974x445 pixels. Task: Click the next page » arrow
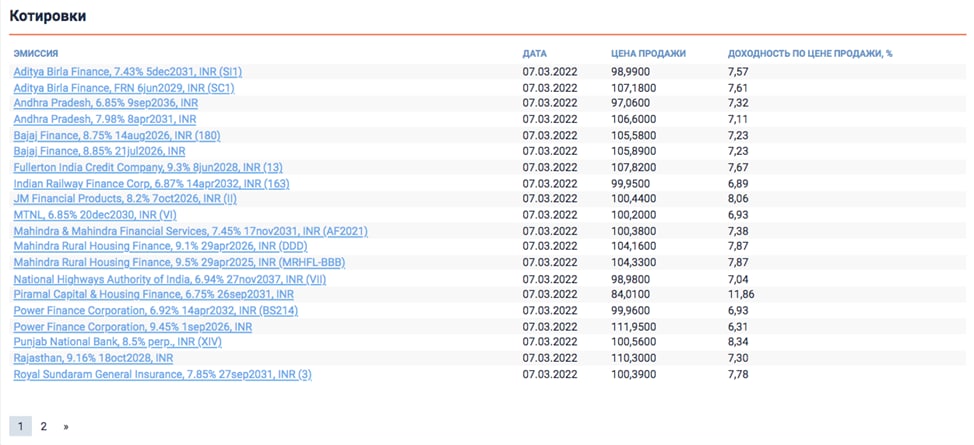(66, 427)
